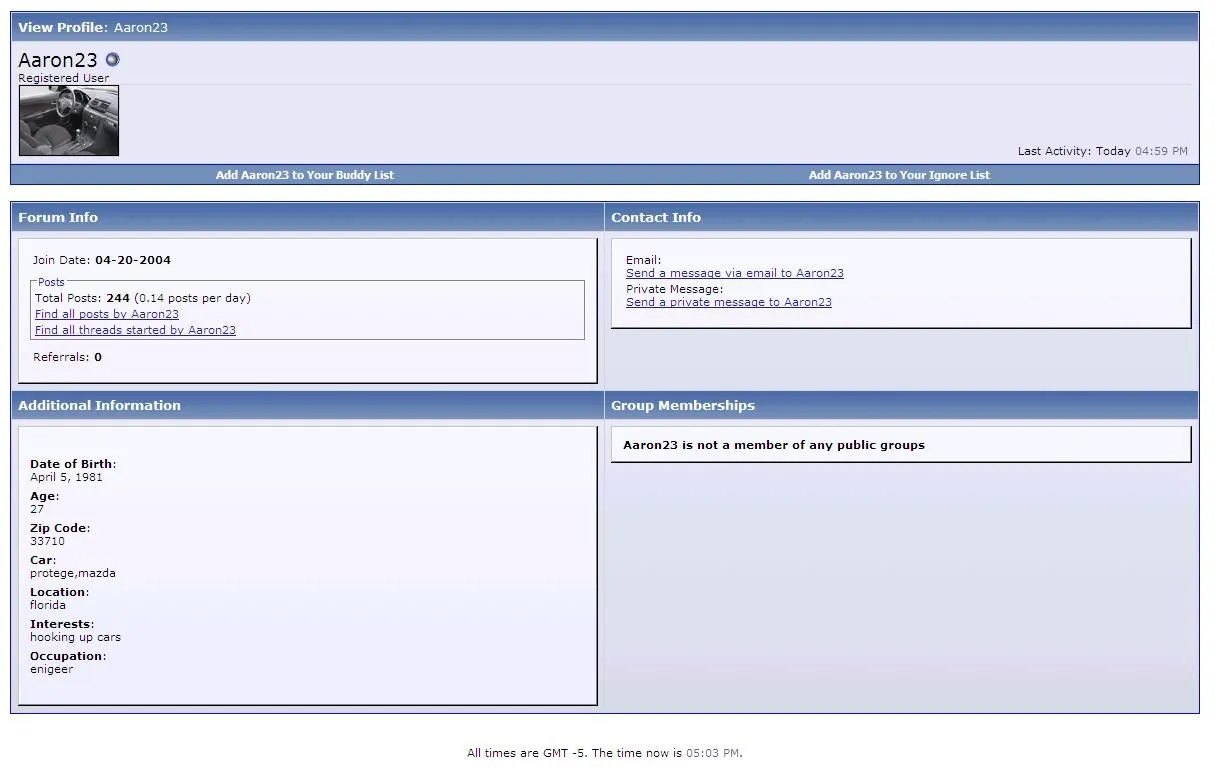Click the offline status icon beside Aaron23
Image resolution: width=1215 pixels, height=771 pixels.
(112, 60)
